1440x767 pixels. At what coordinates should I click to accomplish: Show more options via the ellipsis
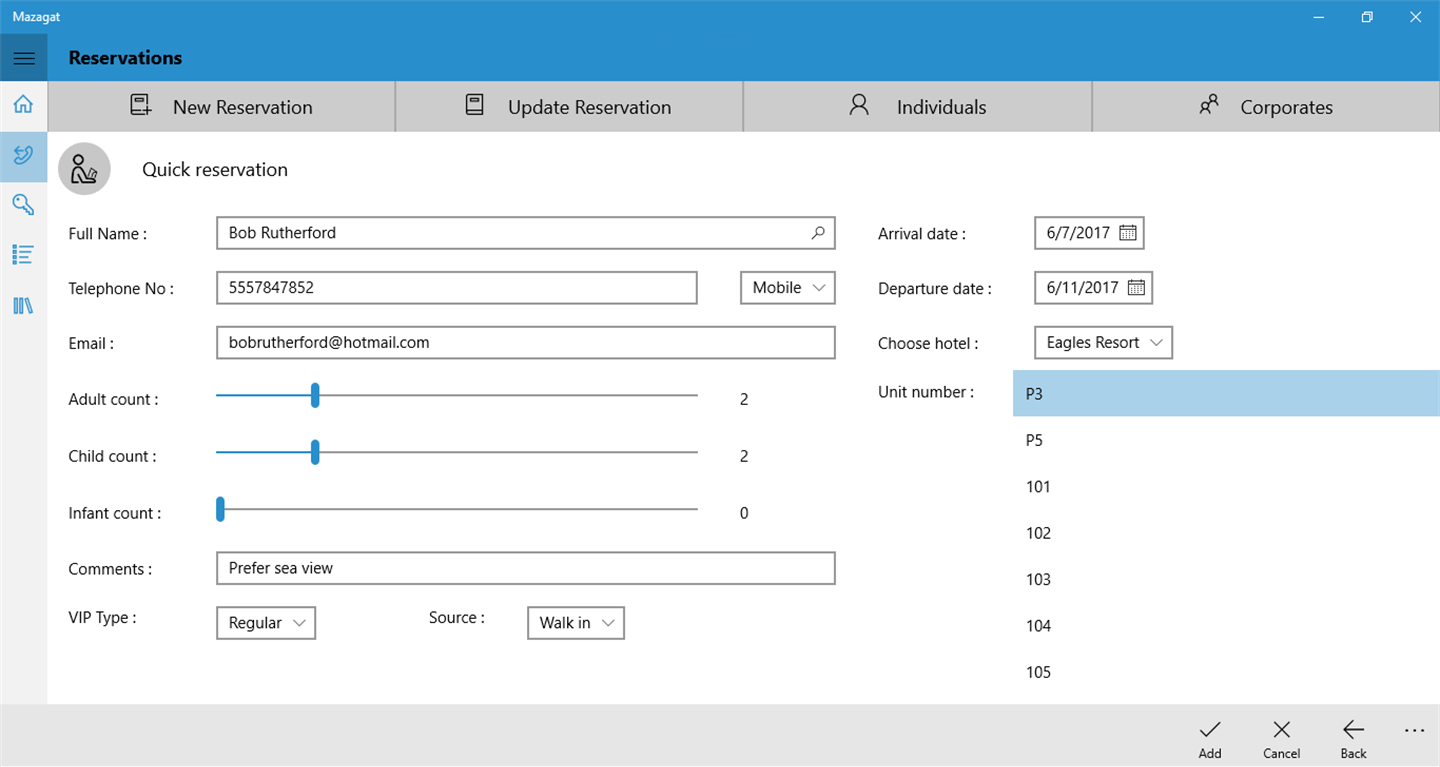point(1414,731)
